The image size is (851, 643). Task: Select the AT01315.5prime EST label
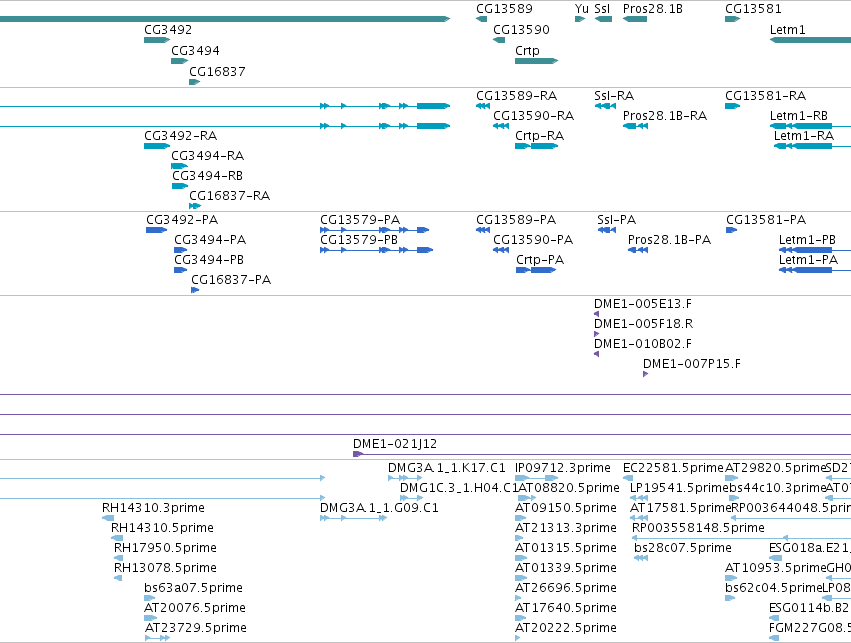566,548
